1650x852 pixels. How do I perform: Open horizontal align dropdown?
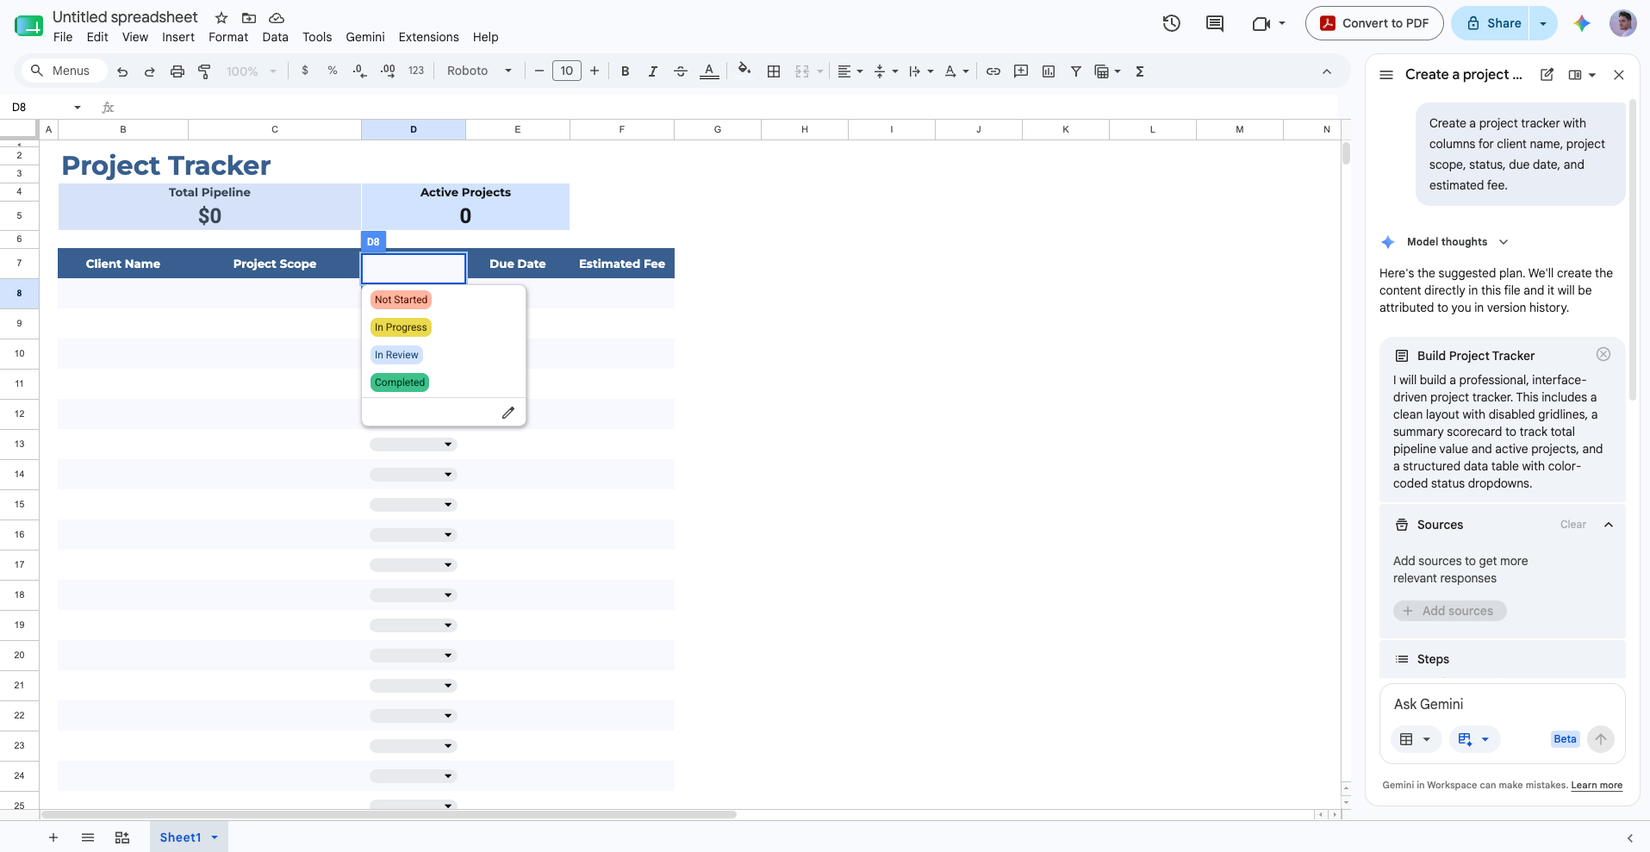click(x=849, y=71)
